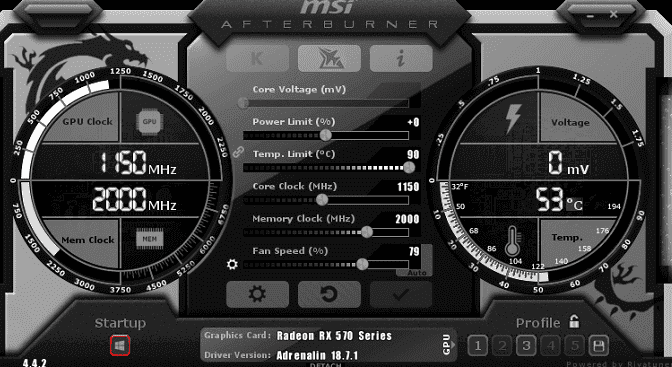Toggle Windows startup apply button
The image size is (672, 367).
[120, 346]
